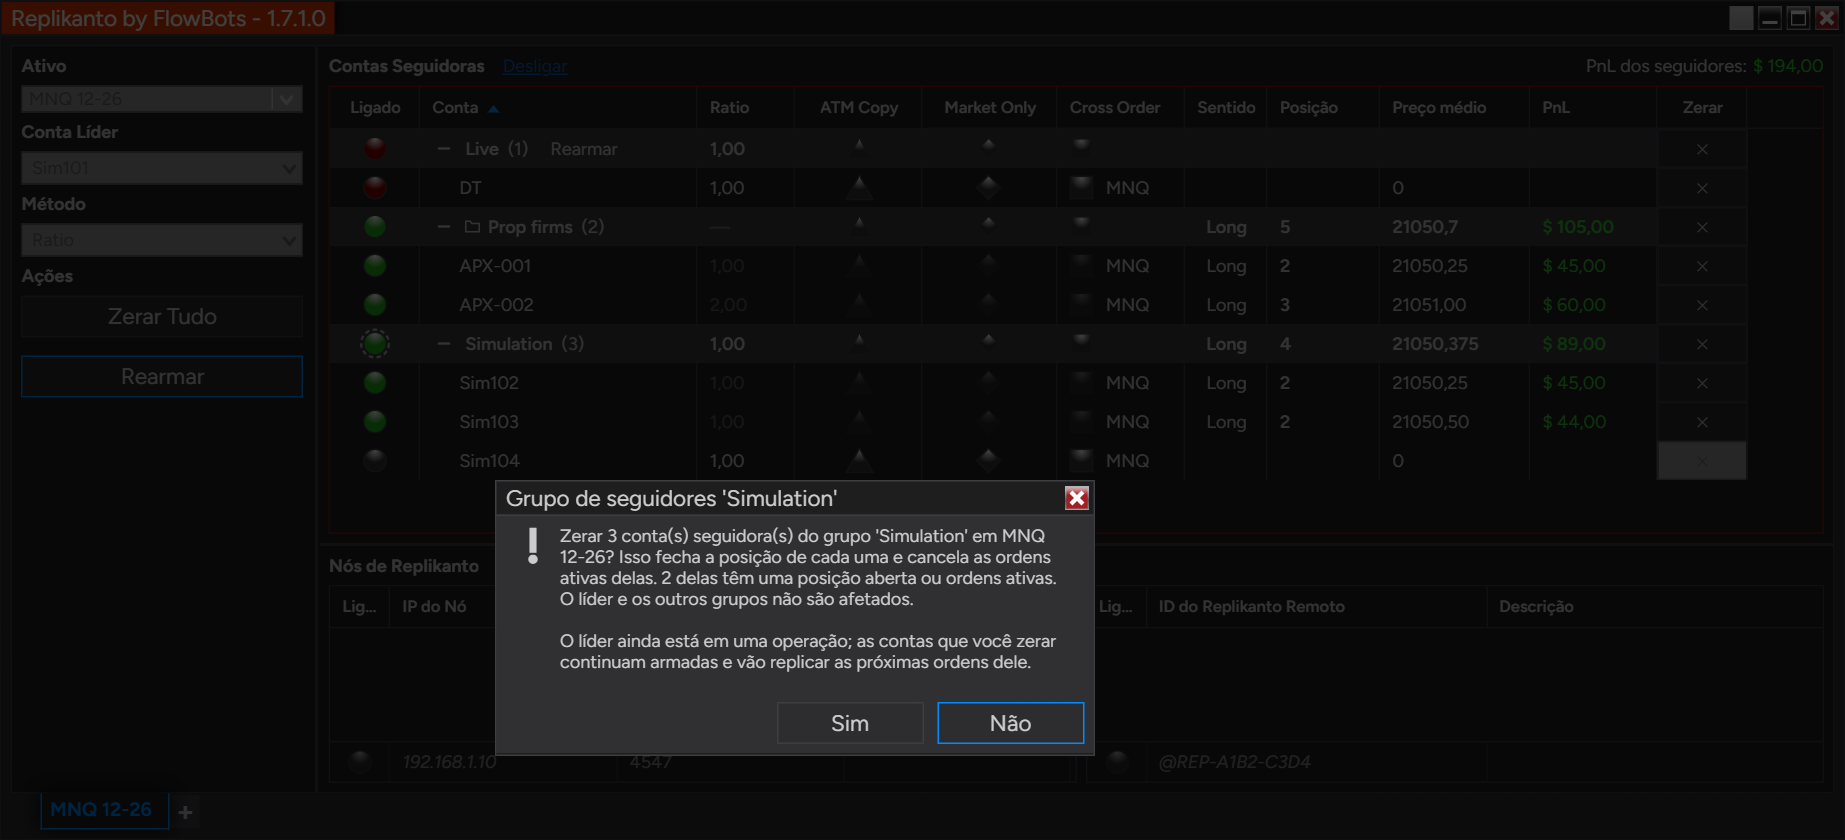Collapse the Live (1) group

(x=444, y=149)
